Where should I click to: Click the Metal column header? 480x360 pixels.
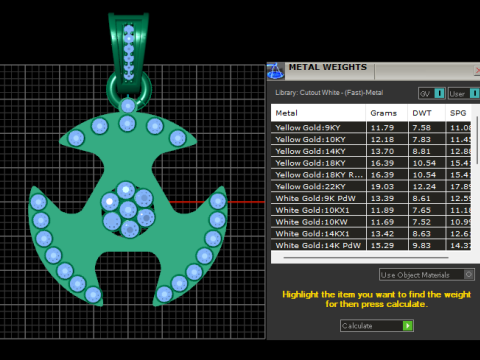point(318,113)
